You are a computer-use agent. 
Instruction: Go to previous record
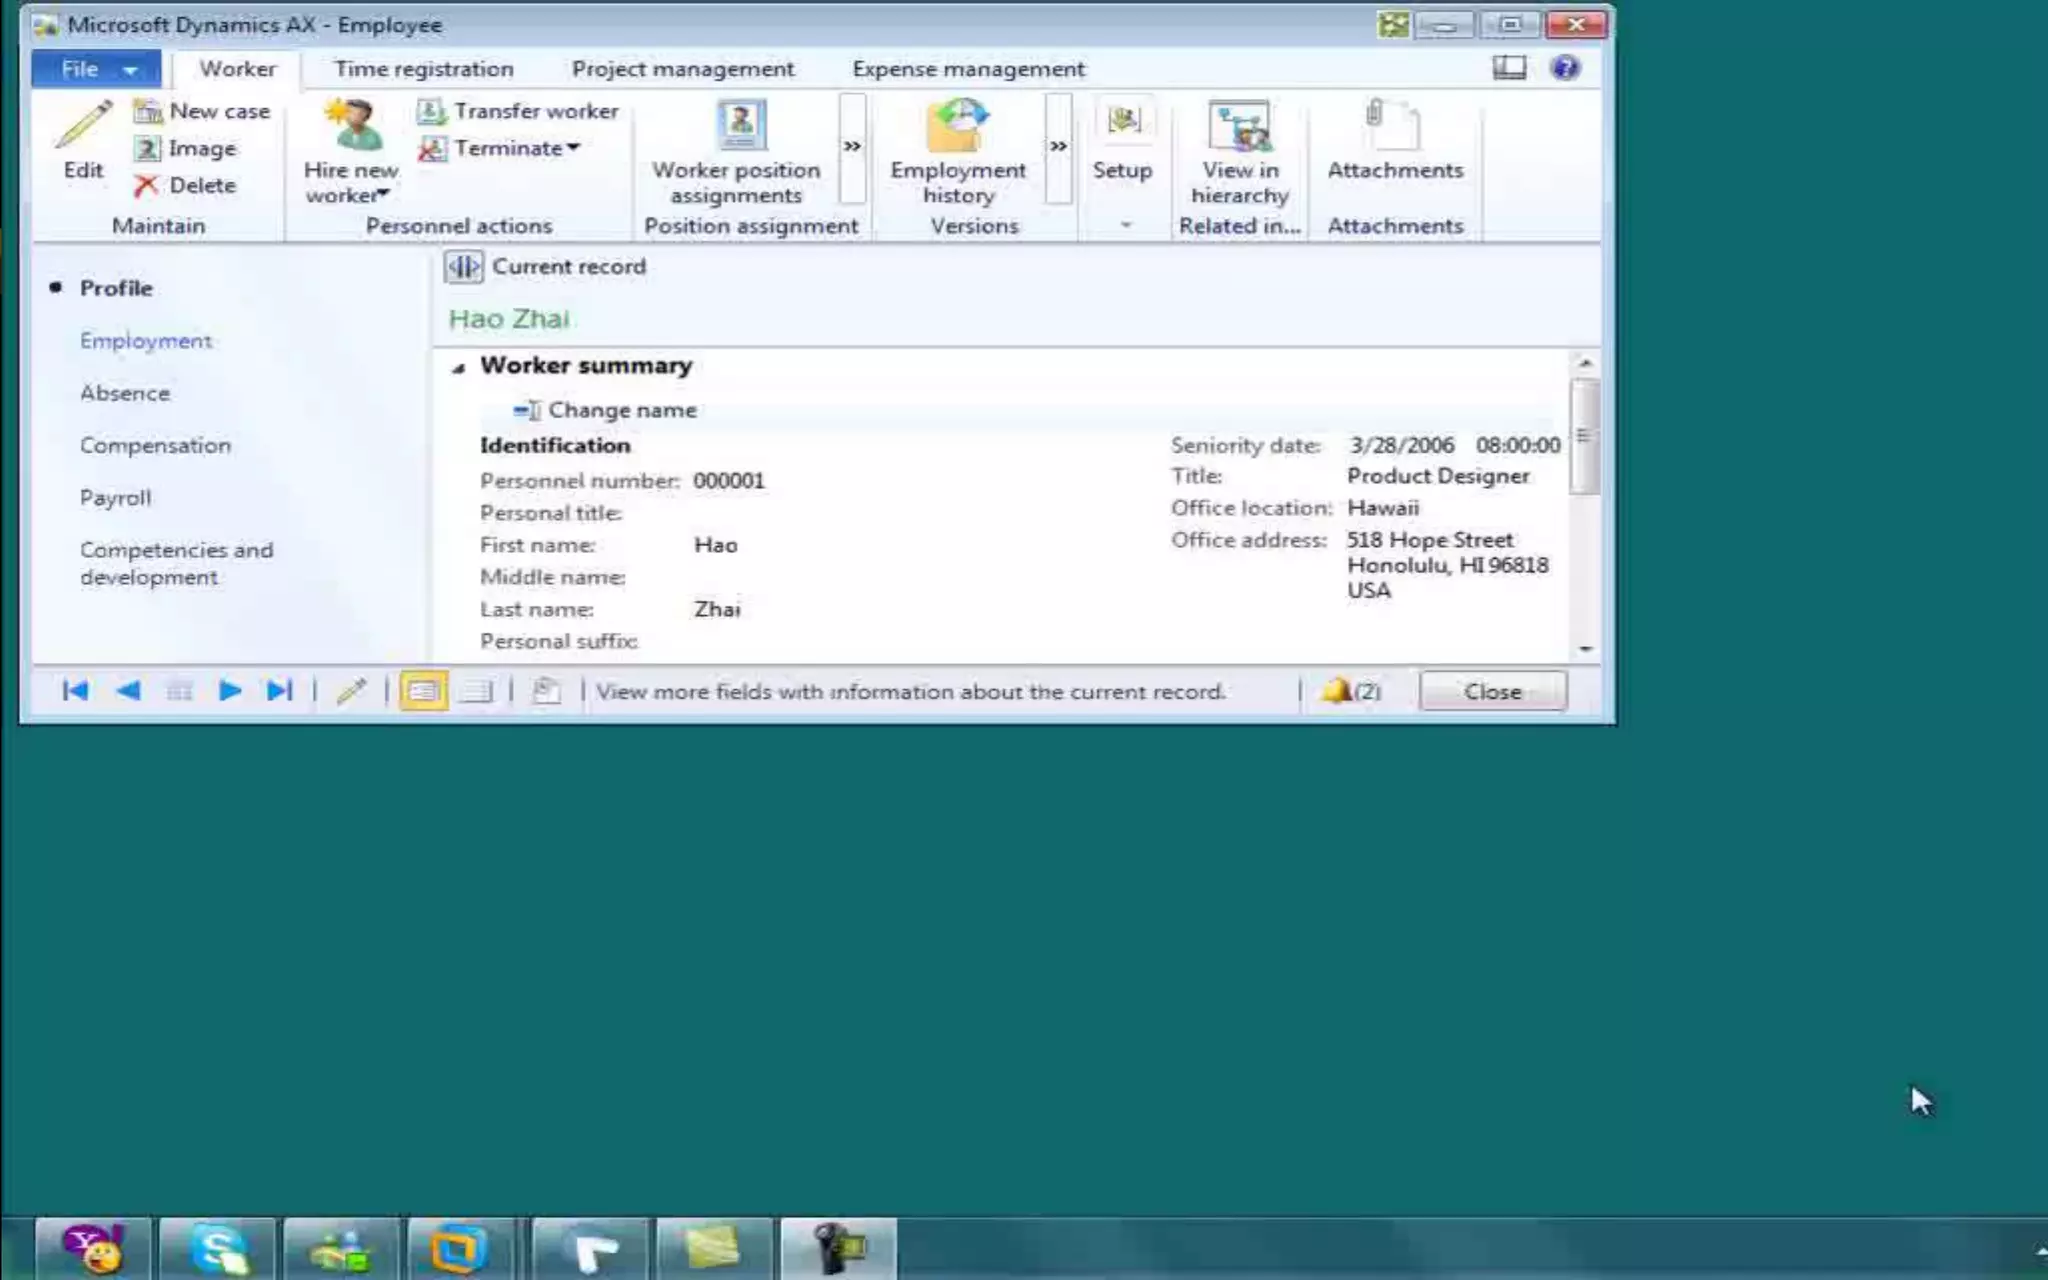point(127,691)
